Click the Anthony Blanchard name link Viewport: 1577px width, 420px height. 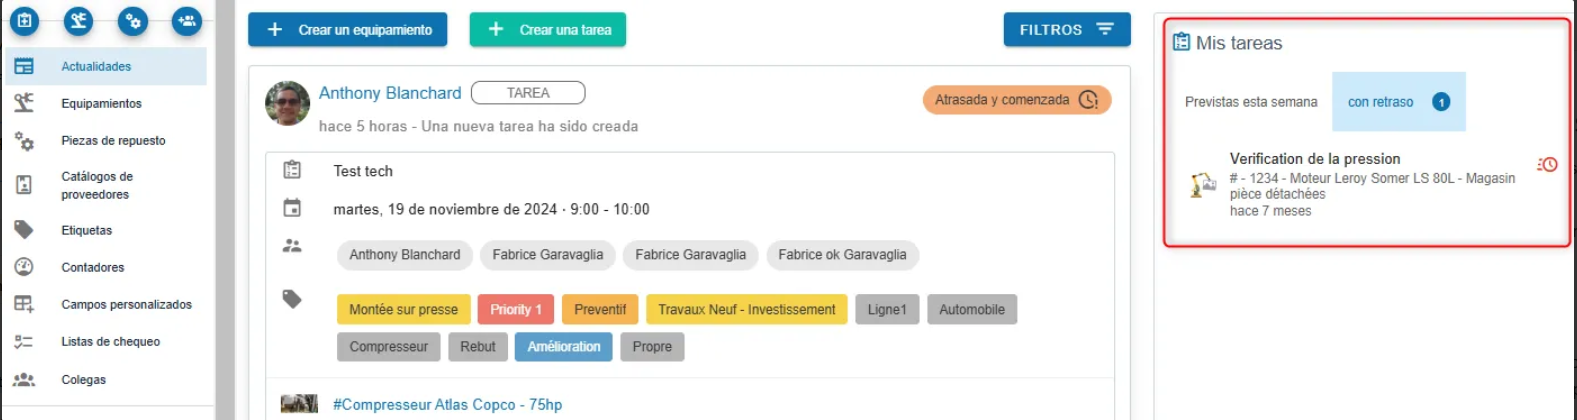tap(390, 93)
